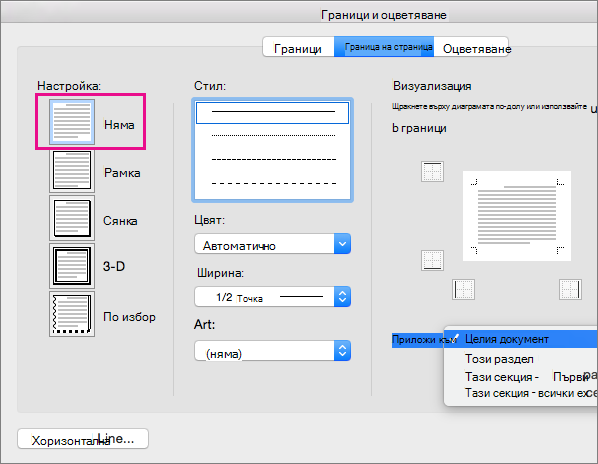
Task: Select the long-dash line style
Action: point(272,183)
